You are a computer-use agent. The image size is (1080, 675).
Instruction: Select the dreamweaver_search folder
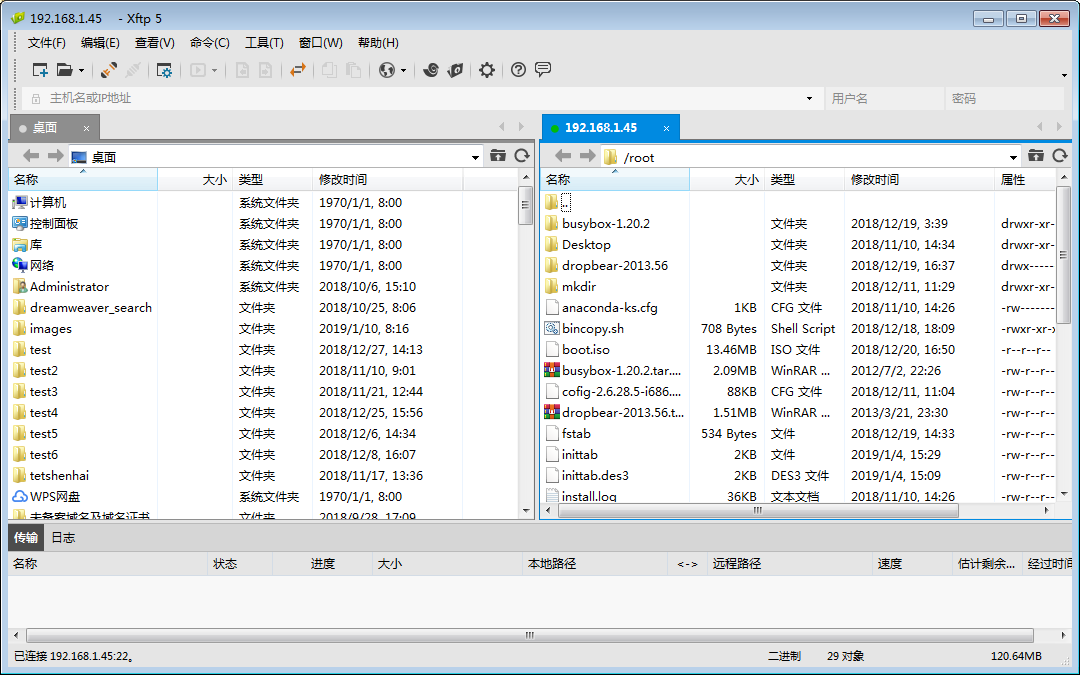[x=83, y=308]
